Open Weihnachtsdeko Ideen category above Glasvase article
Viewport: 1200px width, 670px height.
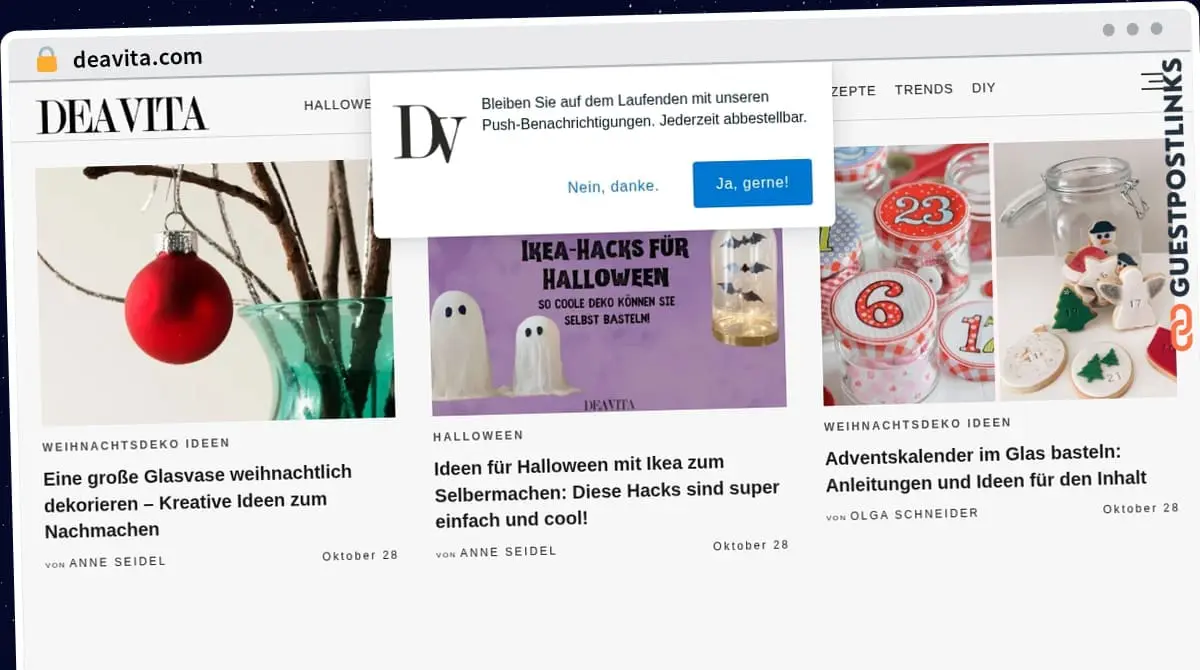point(136,444)
